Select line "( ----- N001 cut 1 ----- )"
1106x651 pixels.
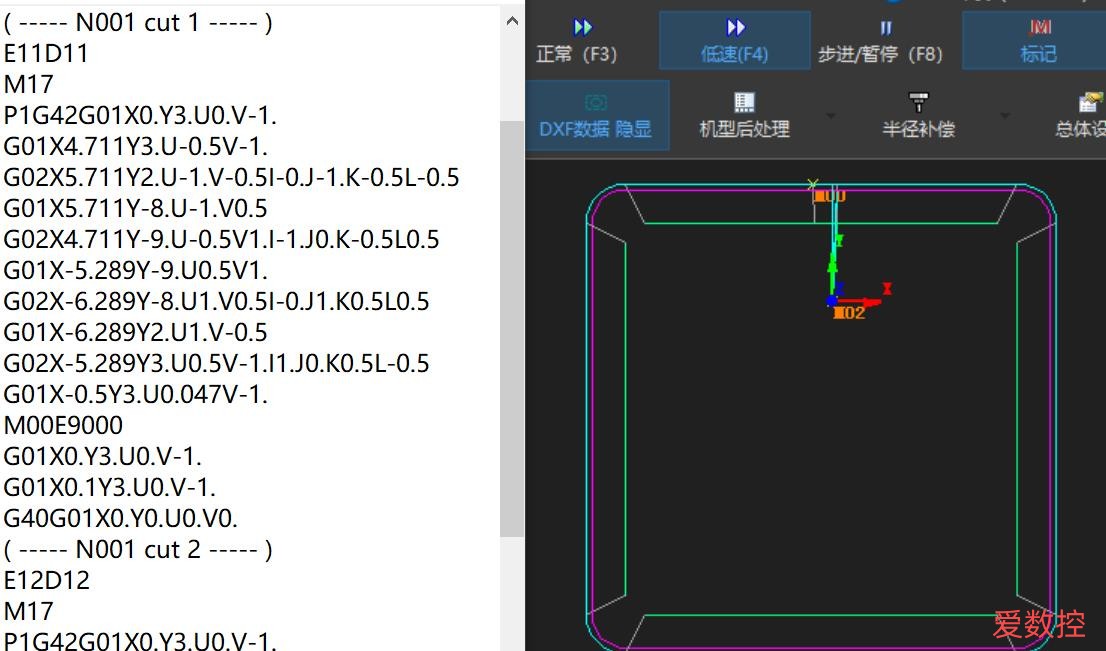point(138,23)
